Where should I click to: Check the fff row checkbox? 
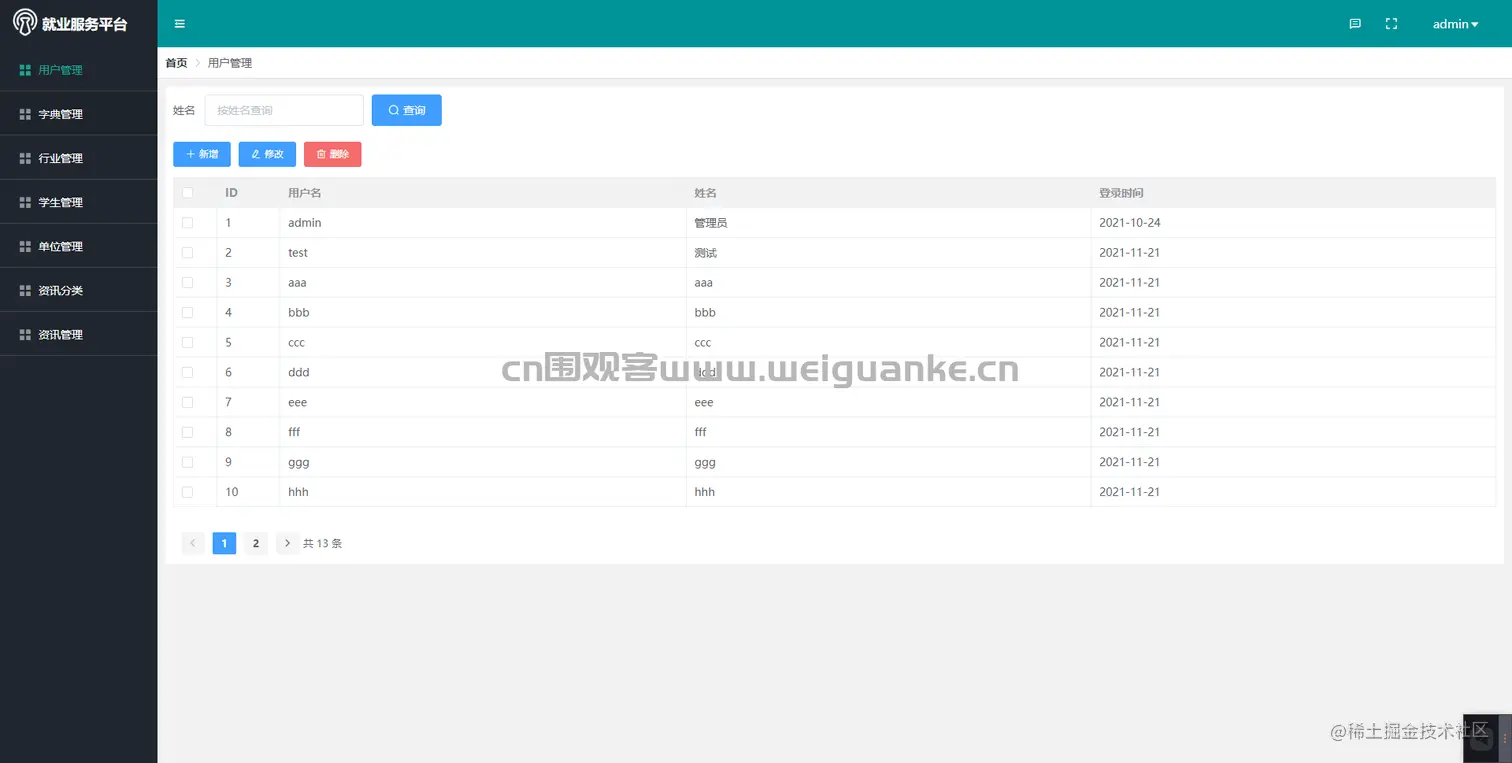pos(187,432)
